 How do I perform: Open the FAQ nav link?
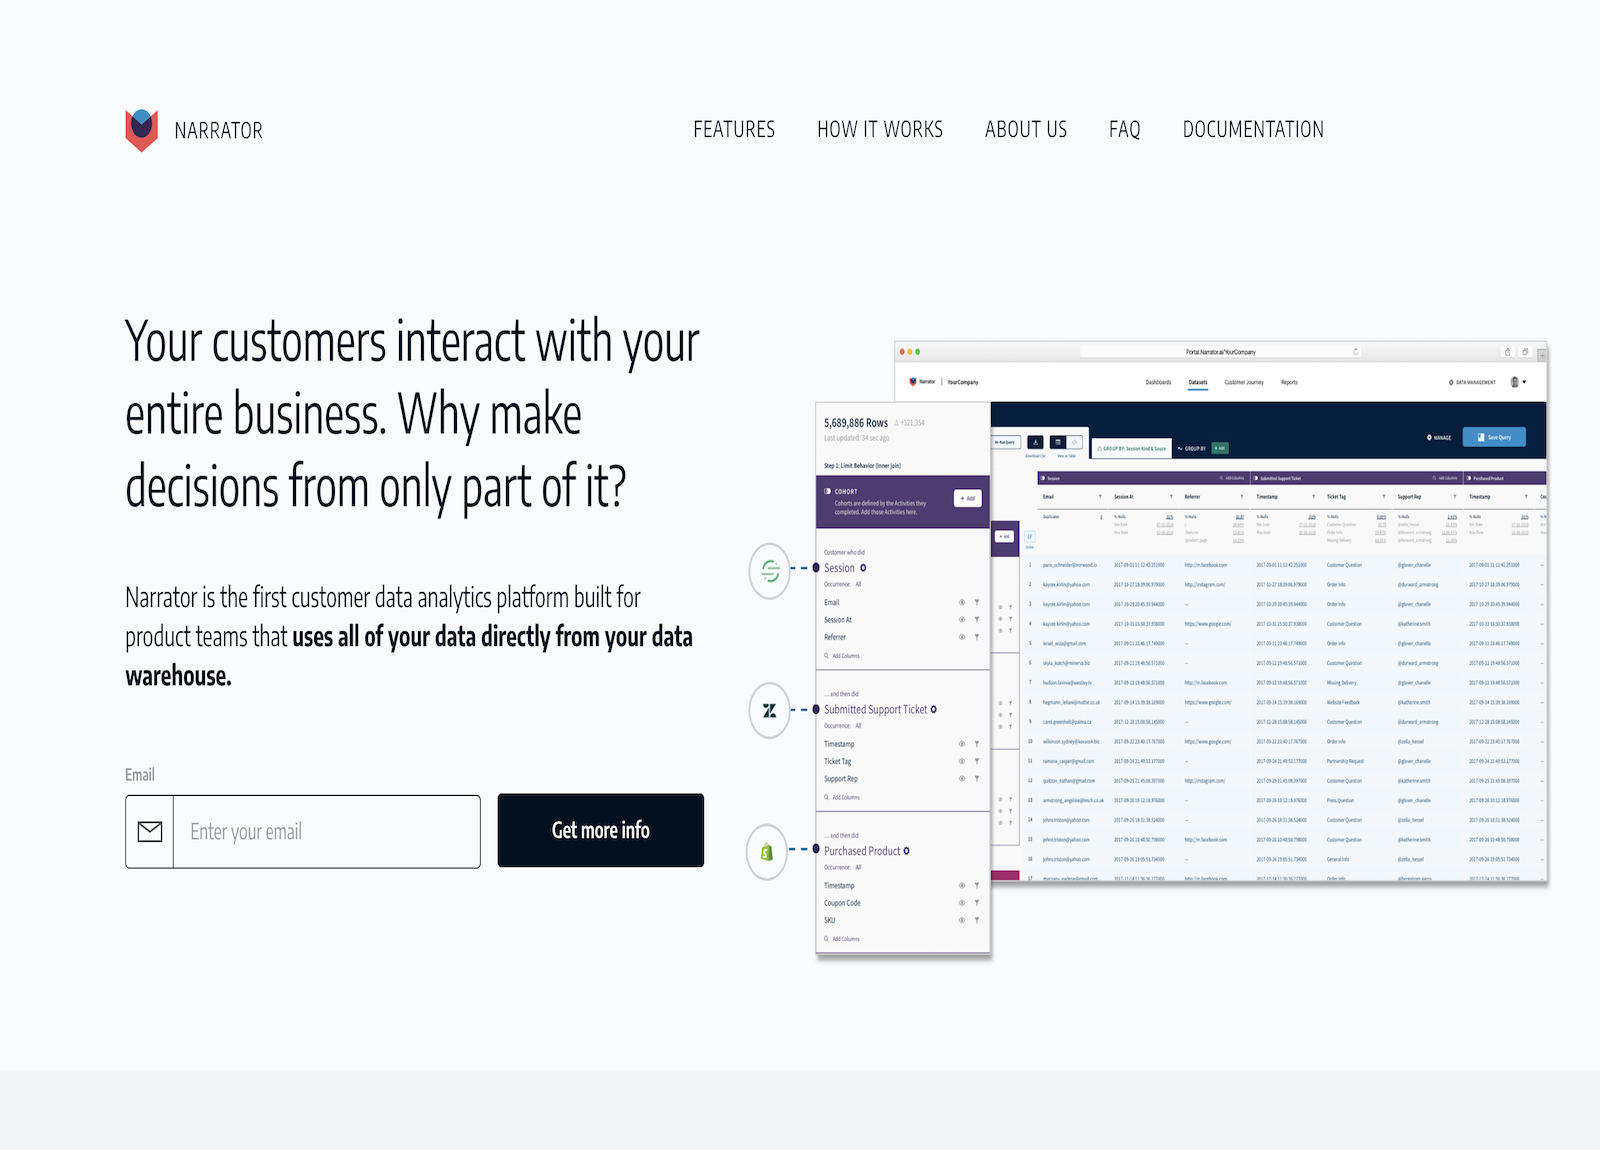click(x=1125, y=130)
